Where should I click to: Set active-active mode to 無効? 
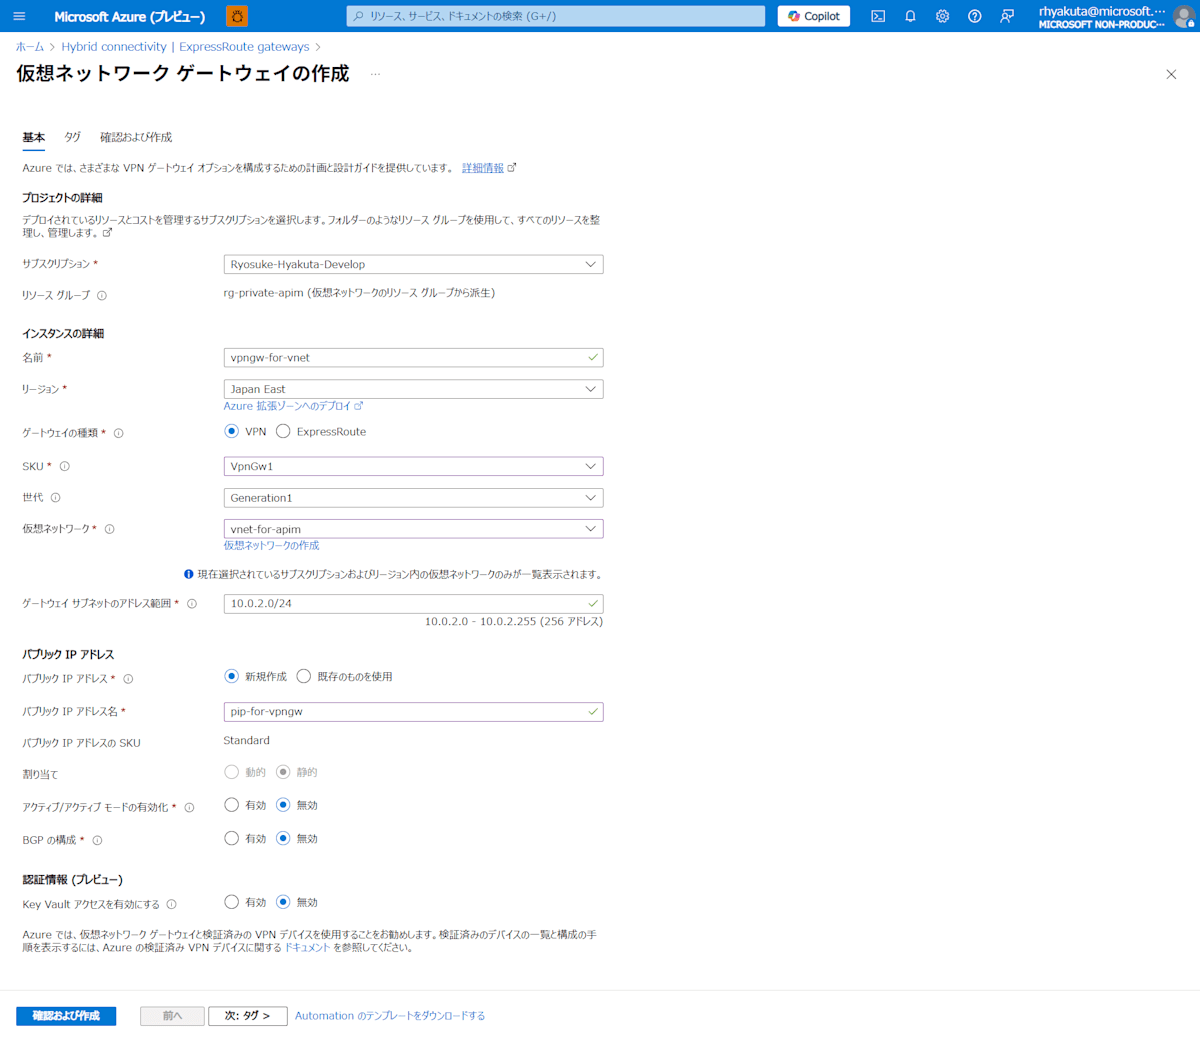tap(283, 805)
